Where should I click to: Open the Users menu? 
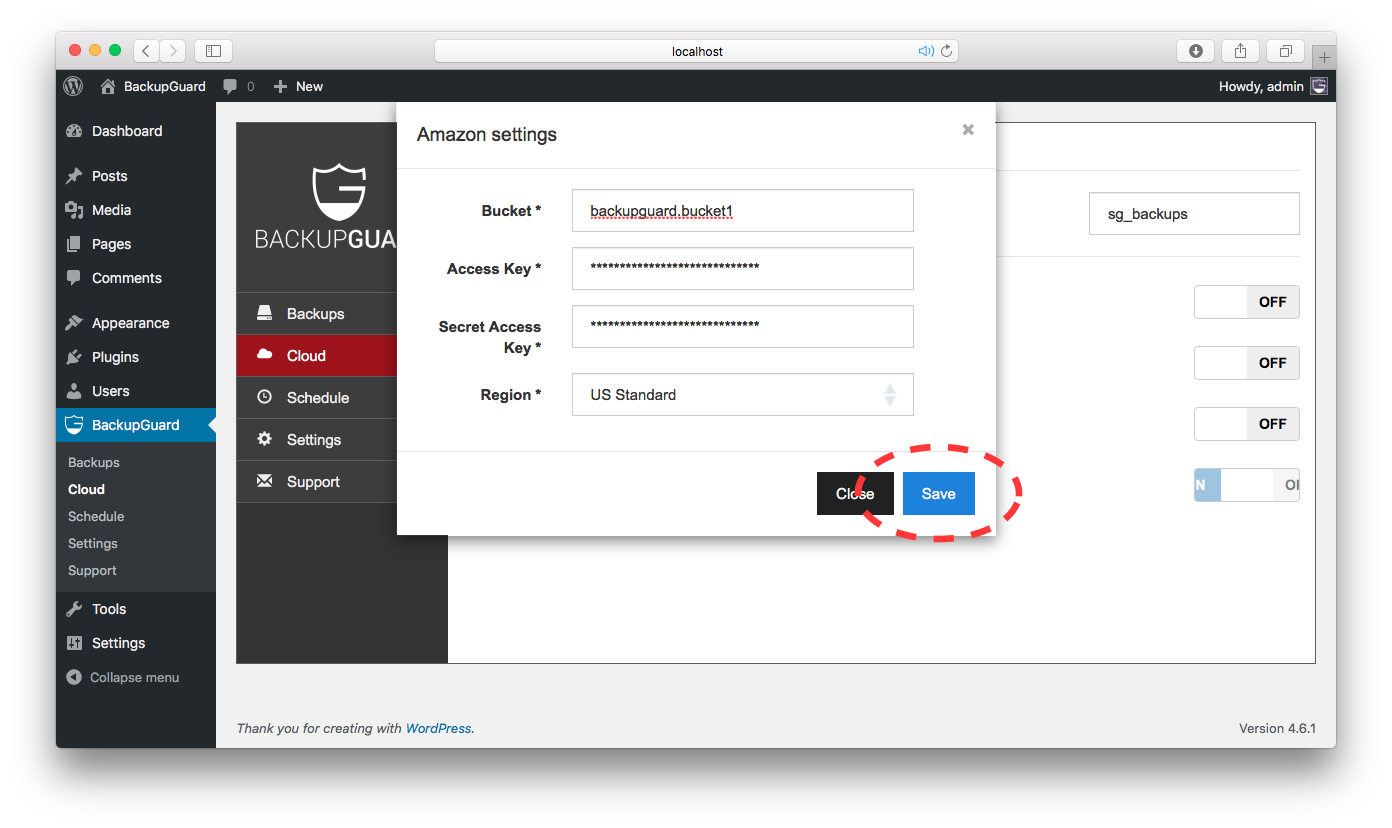(x=136, y=391)
